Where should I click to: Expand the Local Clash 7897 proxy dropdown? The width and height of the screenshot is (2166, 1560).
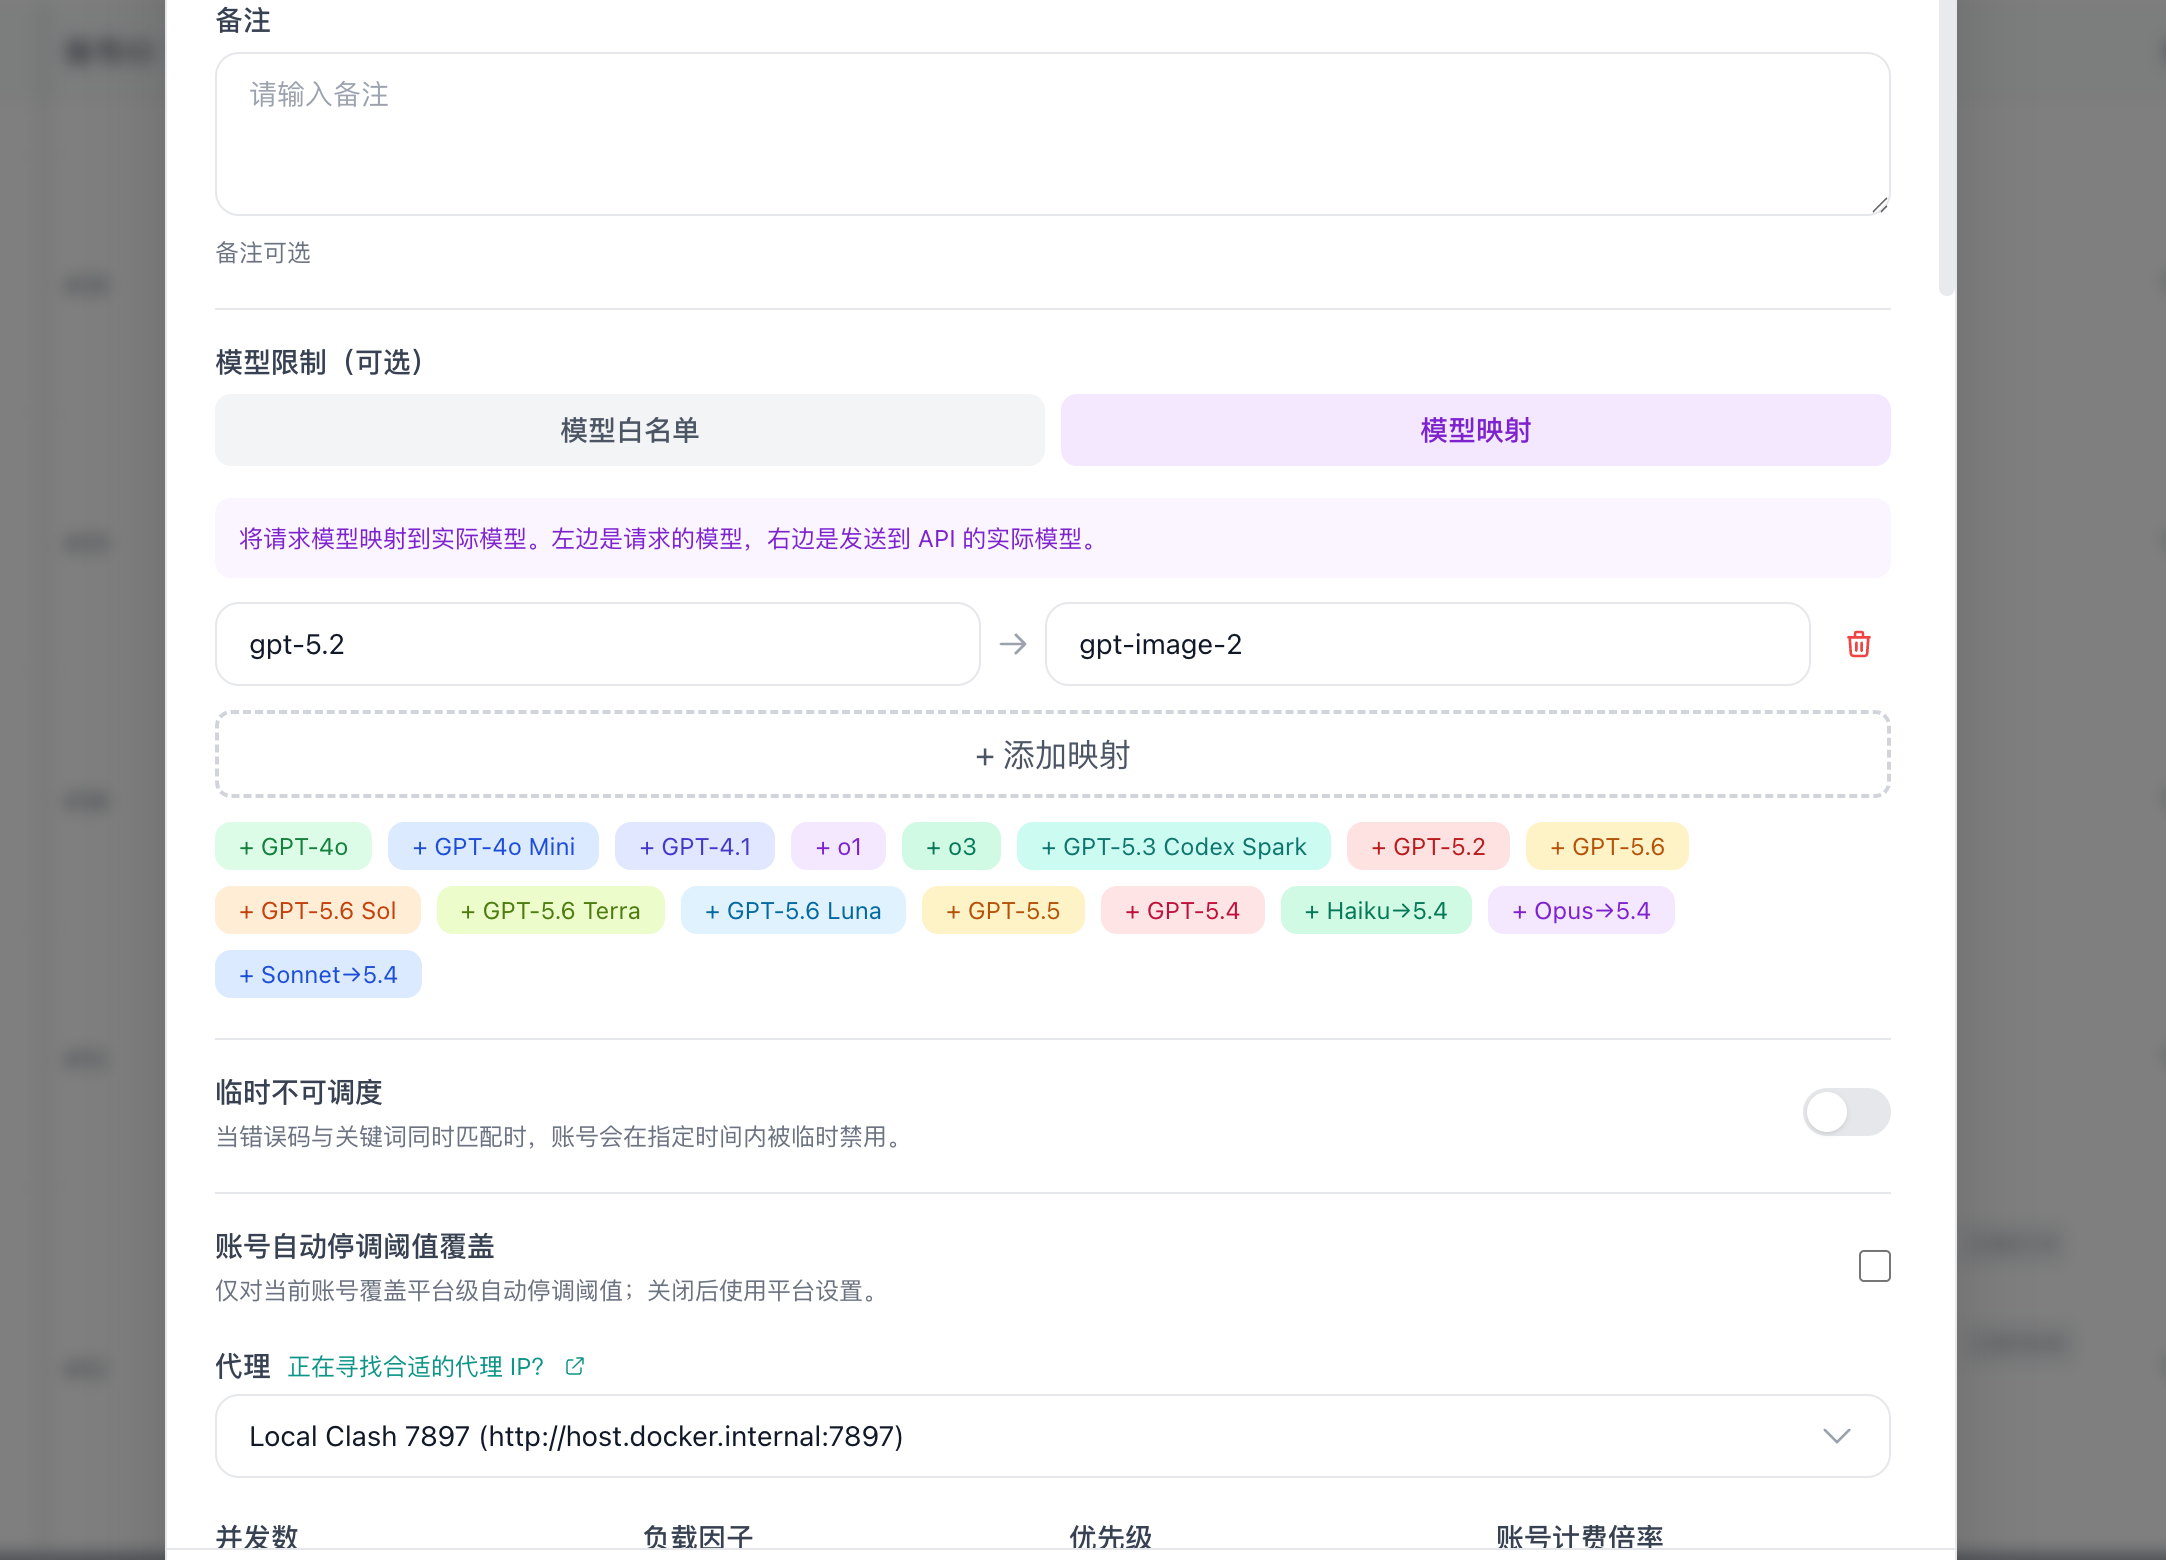(x=1052, y=1436)
